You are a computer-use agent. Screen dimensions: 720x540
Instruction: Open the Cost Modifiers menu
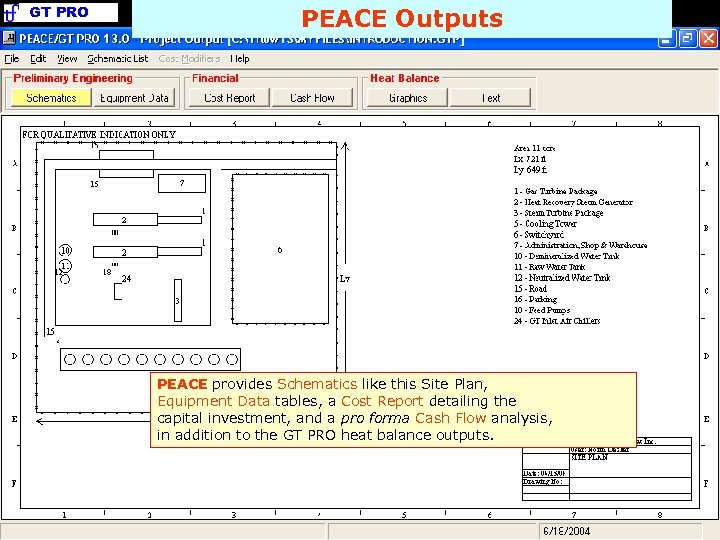pyautogui.click(x=189, y=59)
